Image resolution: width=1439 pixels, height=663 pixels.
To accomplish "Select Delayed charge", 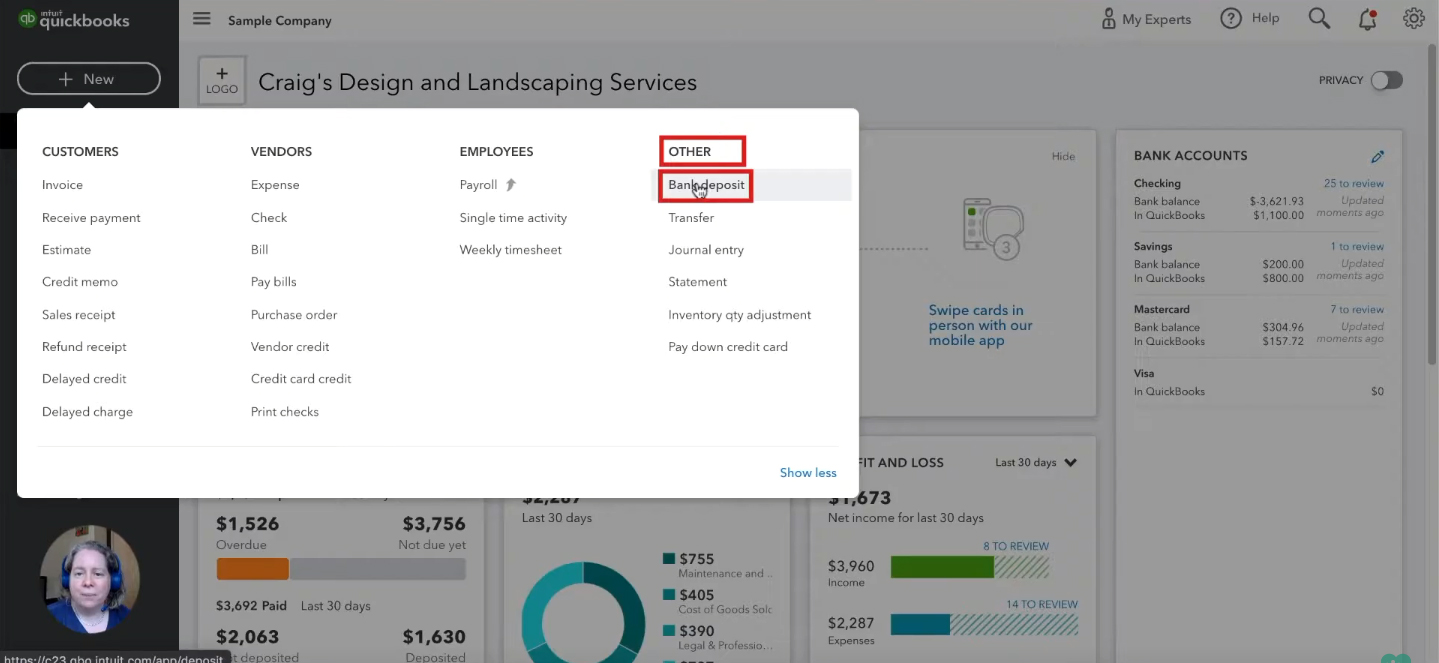I will pyautogui.click(x=87, y=412).
